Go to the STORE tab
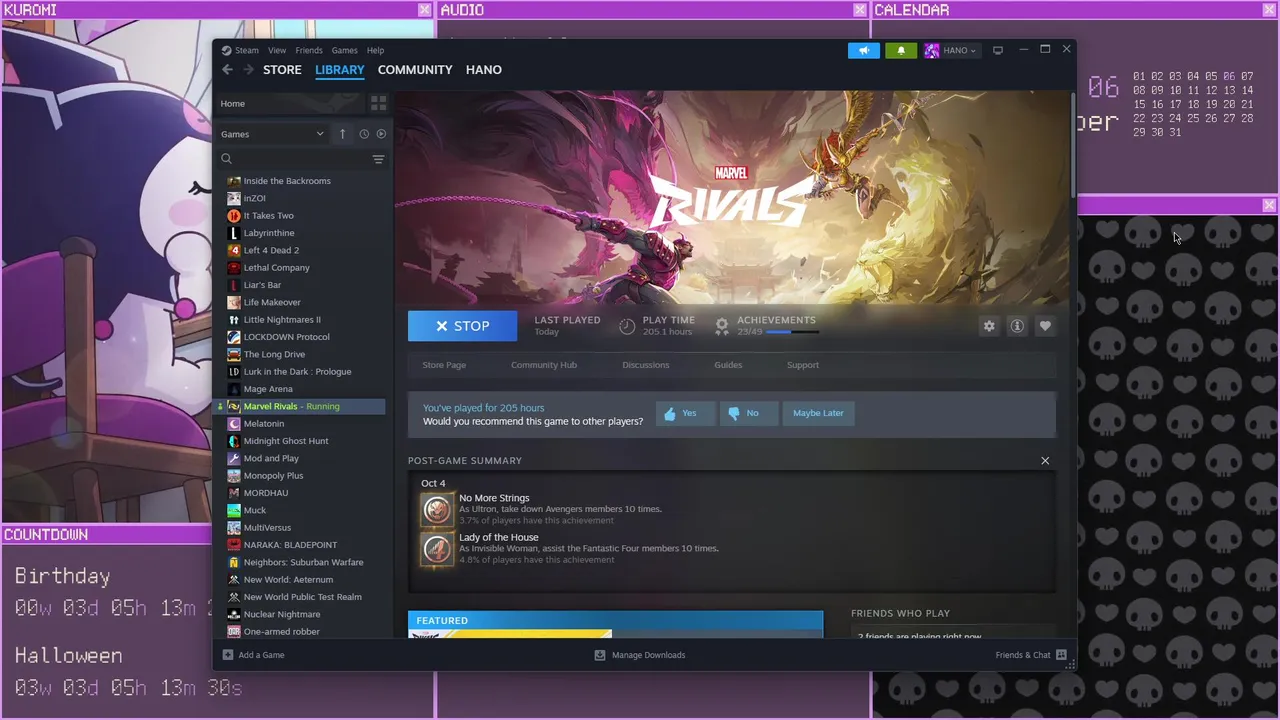Image resolution: width=1280 pixels, height=720 pixels. coord(282,70)
